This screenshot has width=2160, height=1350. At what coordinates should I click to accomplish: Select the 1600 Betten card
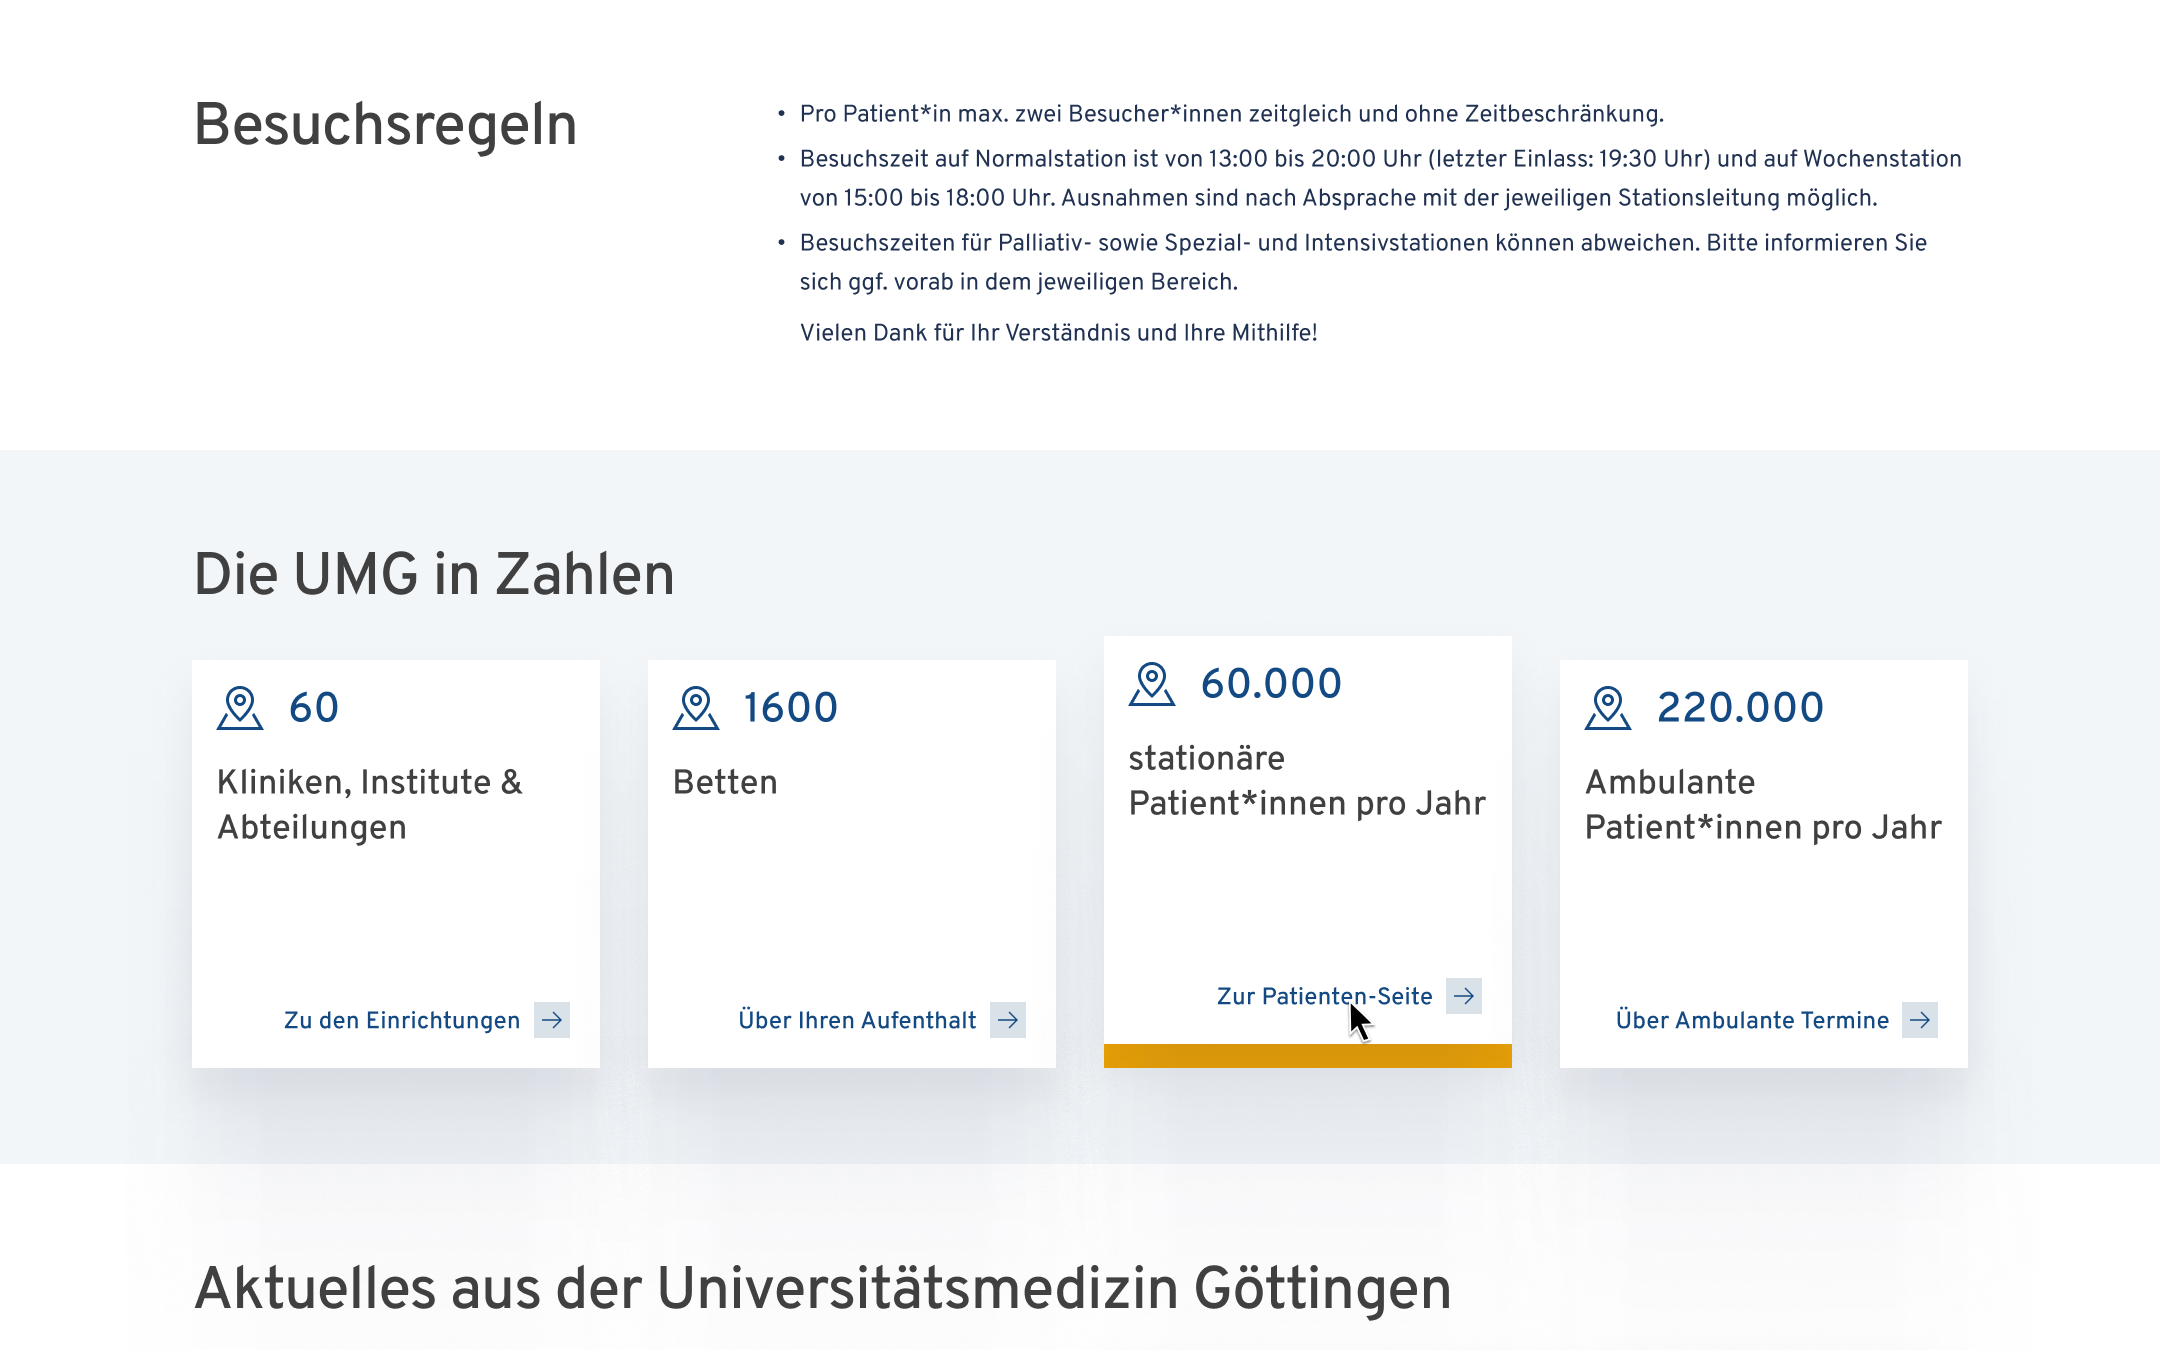852,860
